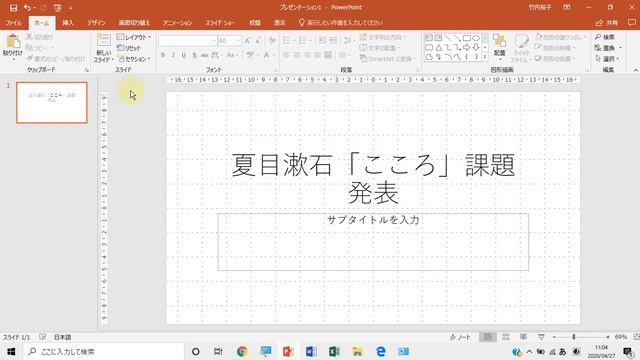Click the Reset (リセット) slide button
This screenshot has width=640, height=360.
coord(129,48)
